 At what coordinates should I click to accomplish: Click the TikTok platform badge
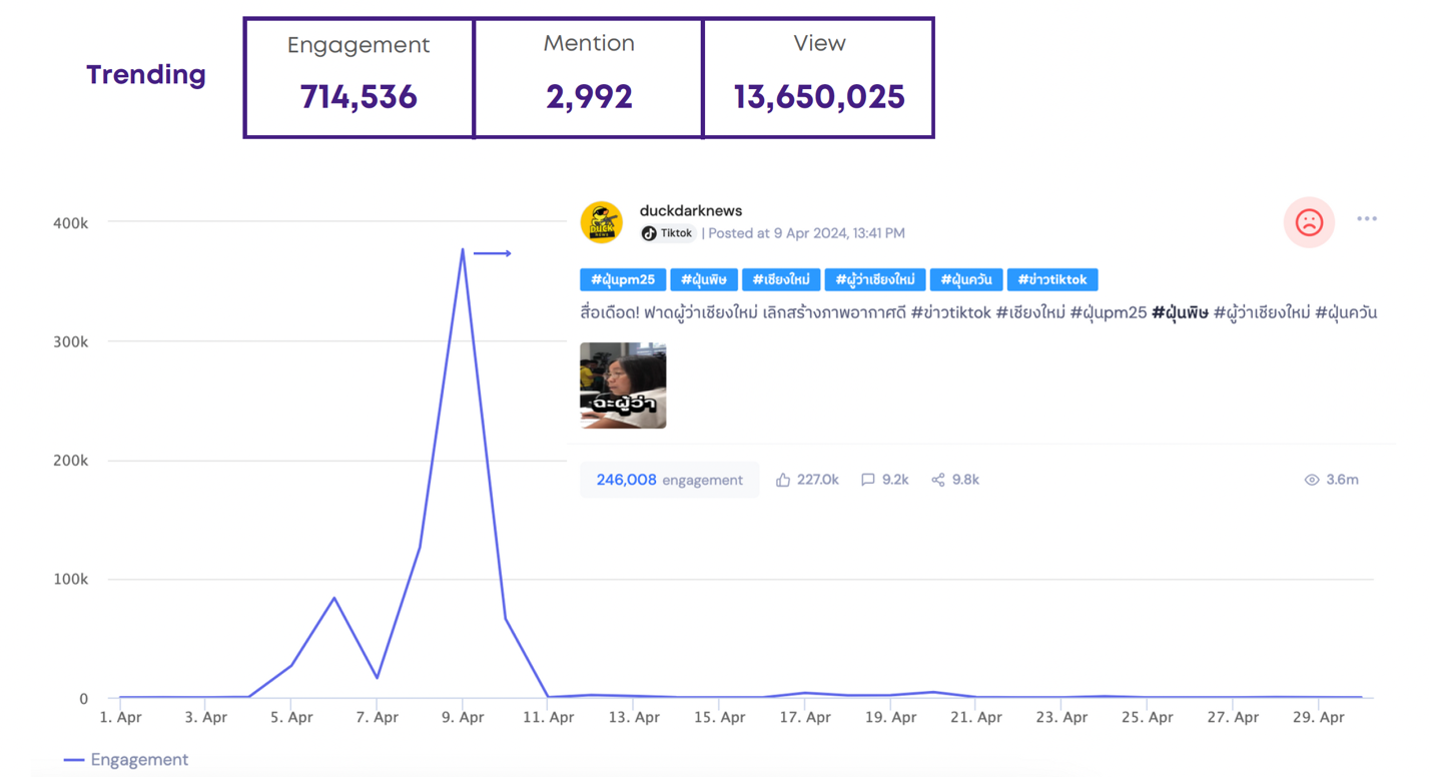click(x=668, y=233)
